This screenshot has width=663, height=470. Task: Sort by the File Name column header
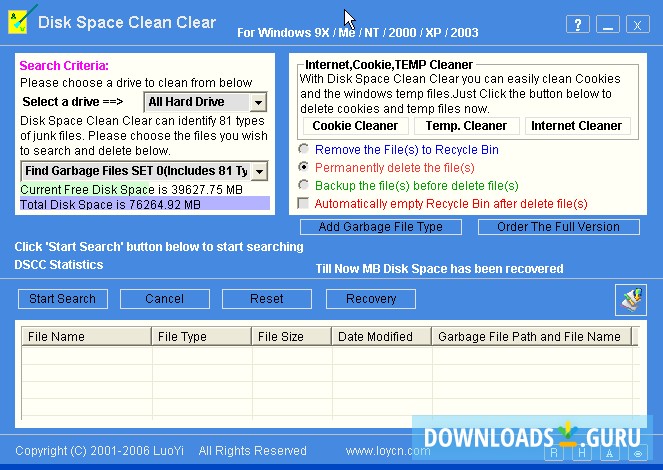click(x=86, y=336)
